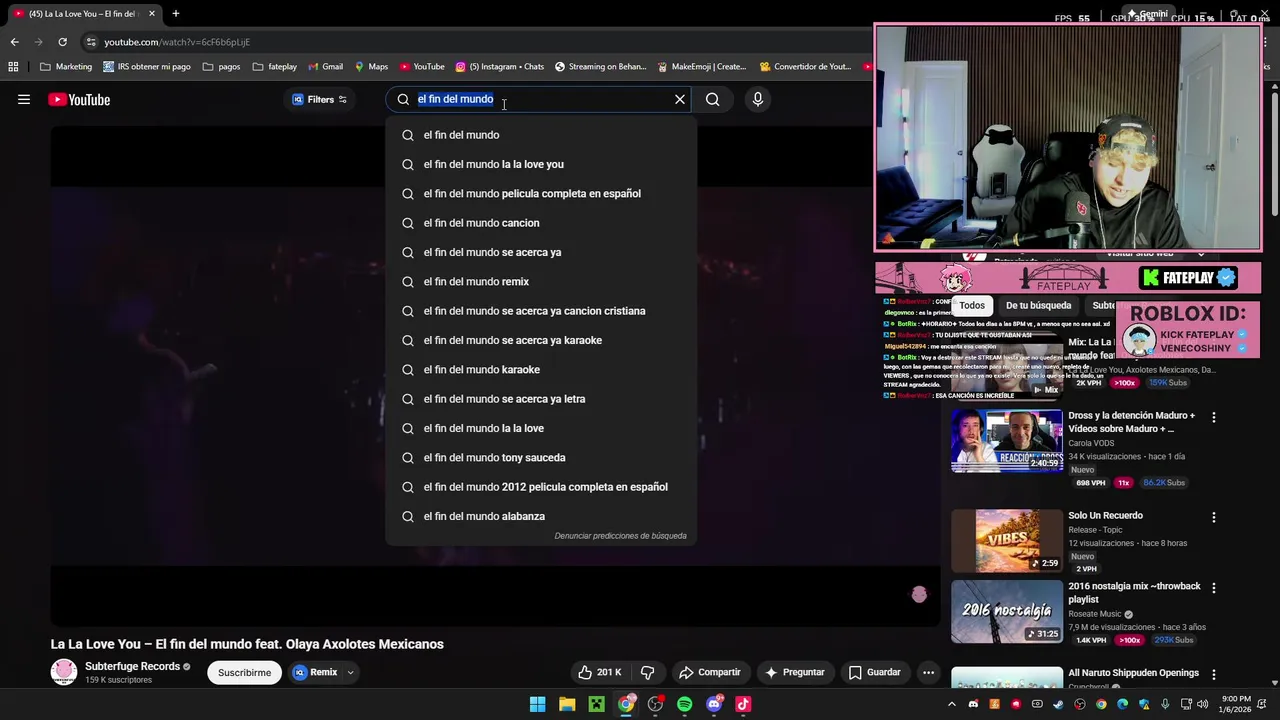The height and width of the screenshot is (720, 1280).
Task: Select suggestion 'el fin del mundo alabanza'
Action: point(541,516)
